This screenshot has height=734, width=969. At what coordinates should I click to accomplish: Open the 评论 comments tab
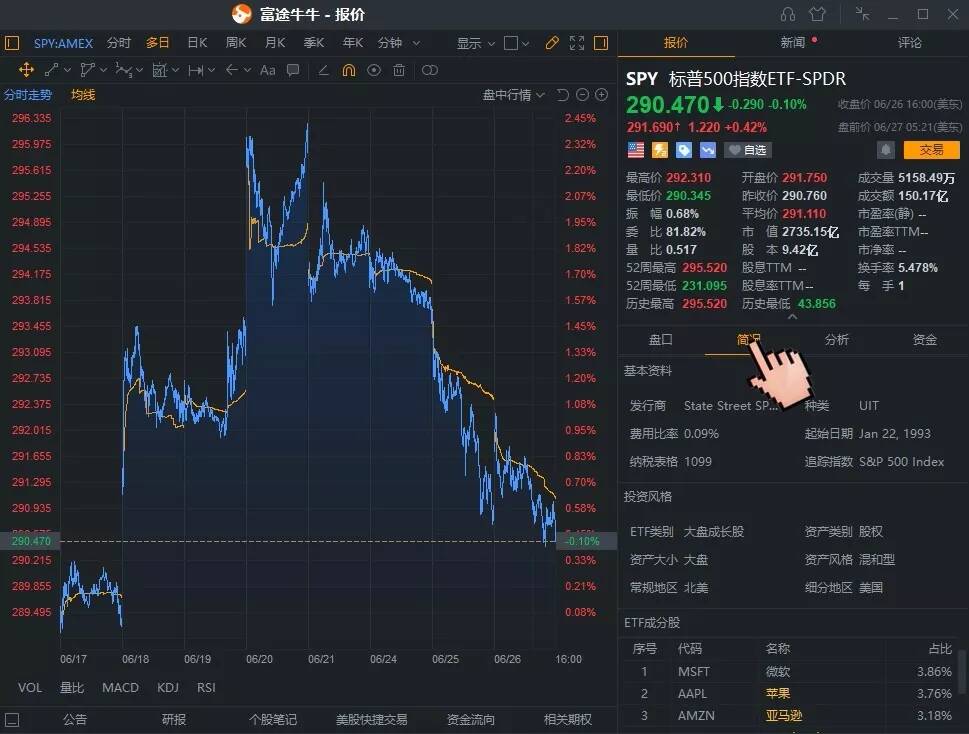point(909,43)
